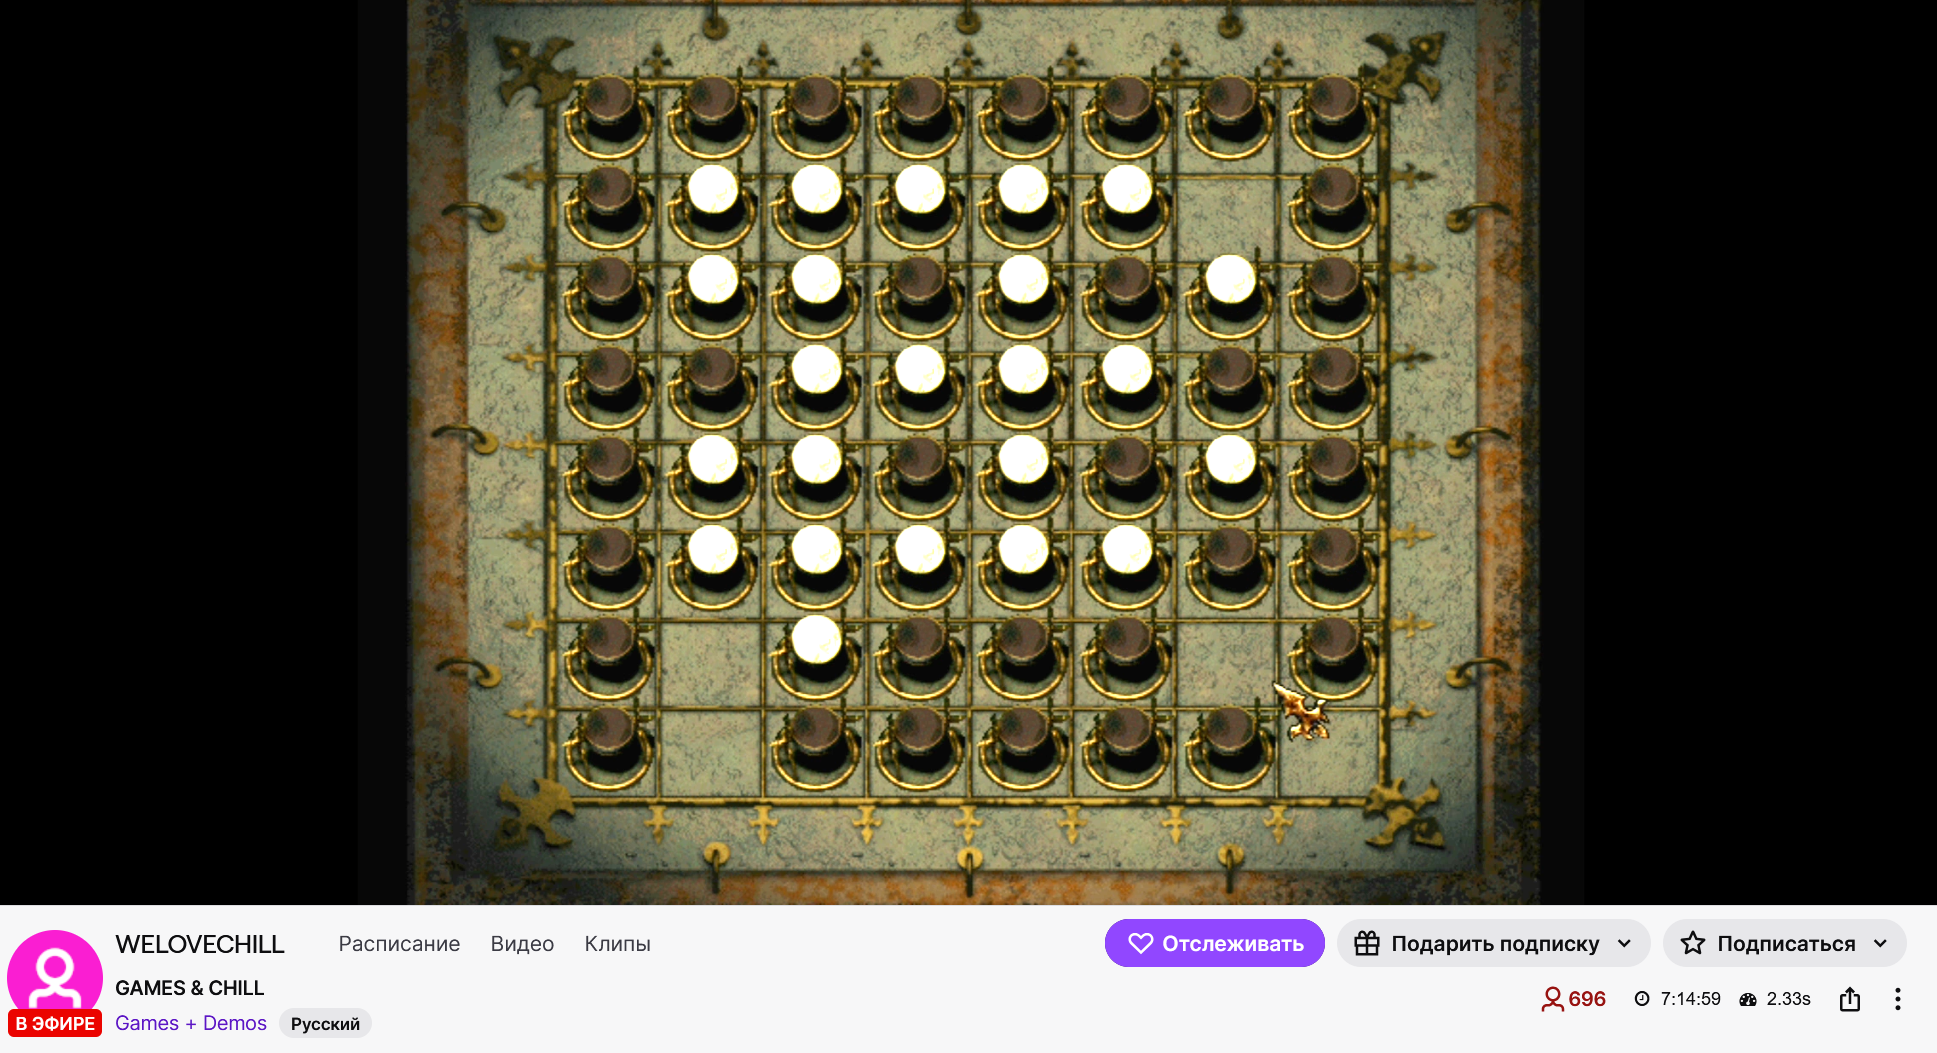Screen dimensions: 1937x1053
Task: Click the GAMES & CHILL stream title
Action: click(190, 988)
